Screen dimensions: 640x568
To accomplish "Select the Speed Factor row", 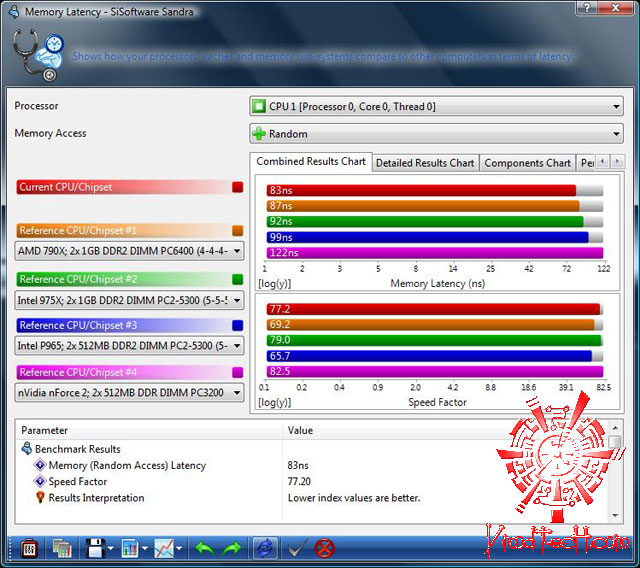I will [x=312, y=481].
